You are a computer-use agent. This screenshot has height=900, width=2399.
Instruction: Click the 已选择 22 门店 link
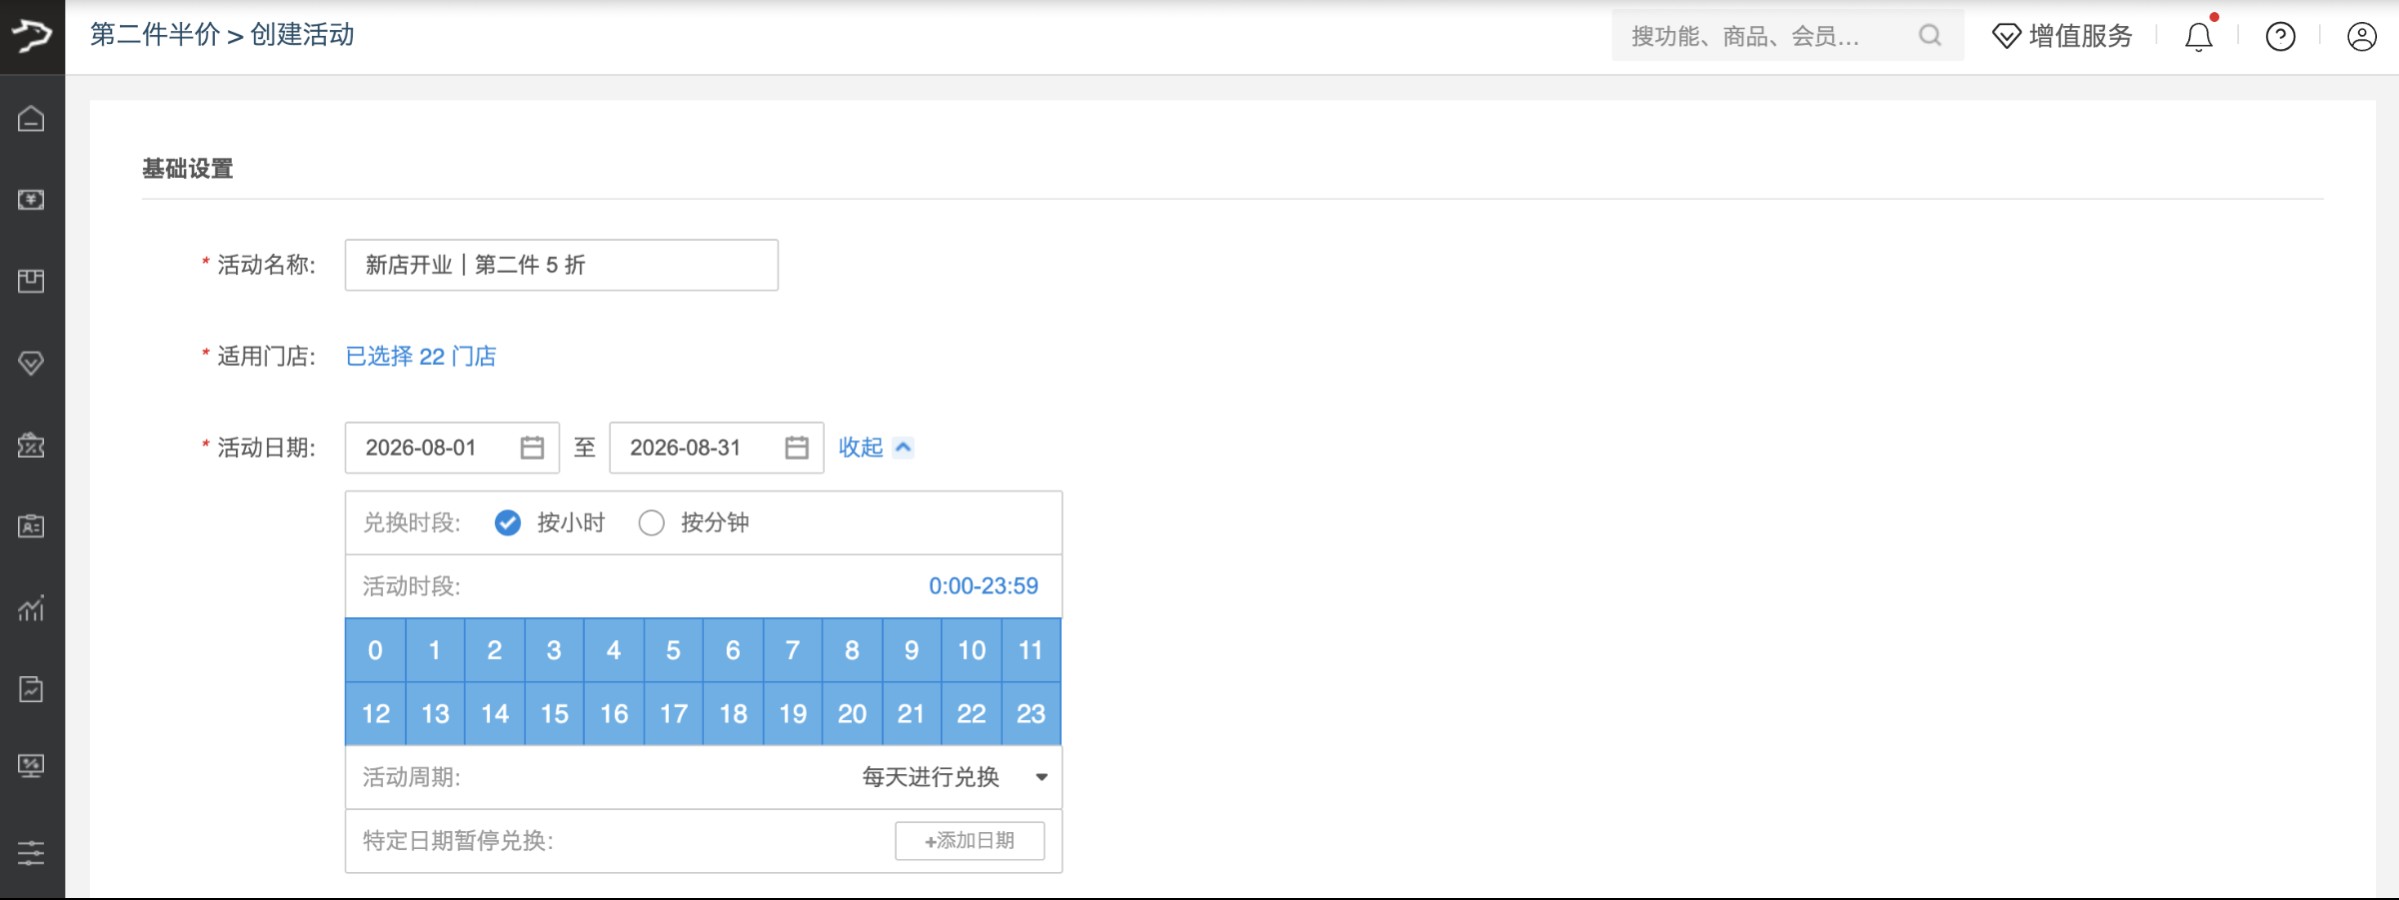pos(421,357)
